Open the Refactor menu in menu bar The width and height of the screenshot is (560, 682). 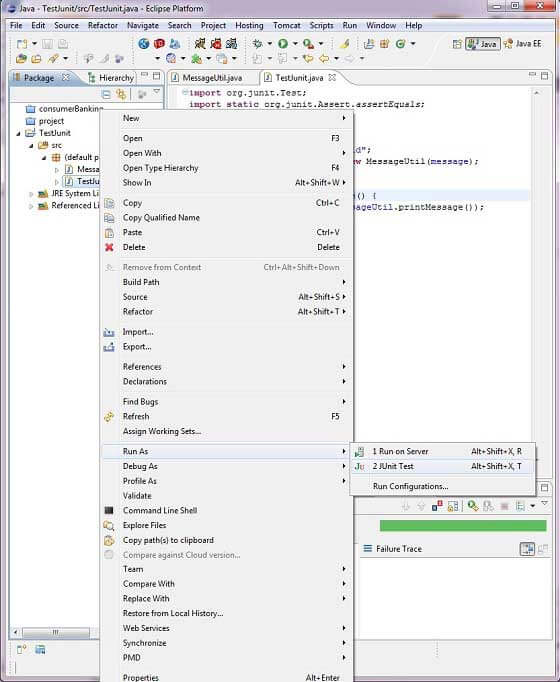point(103,26)
